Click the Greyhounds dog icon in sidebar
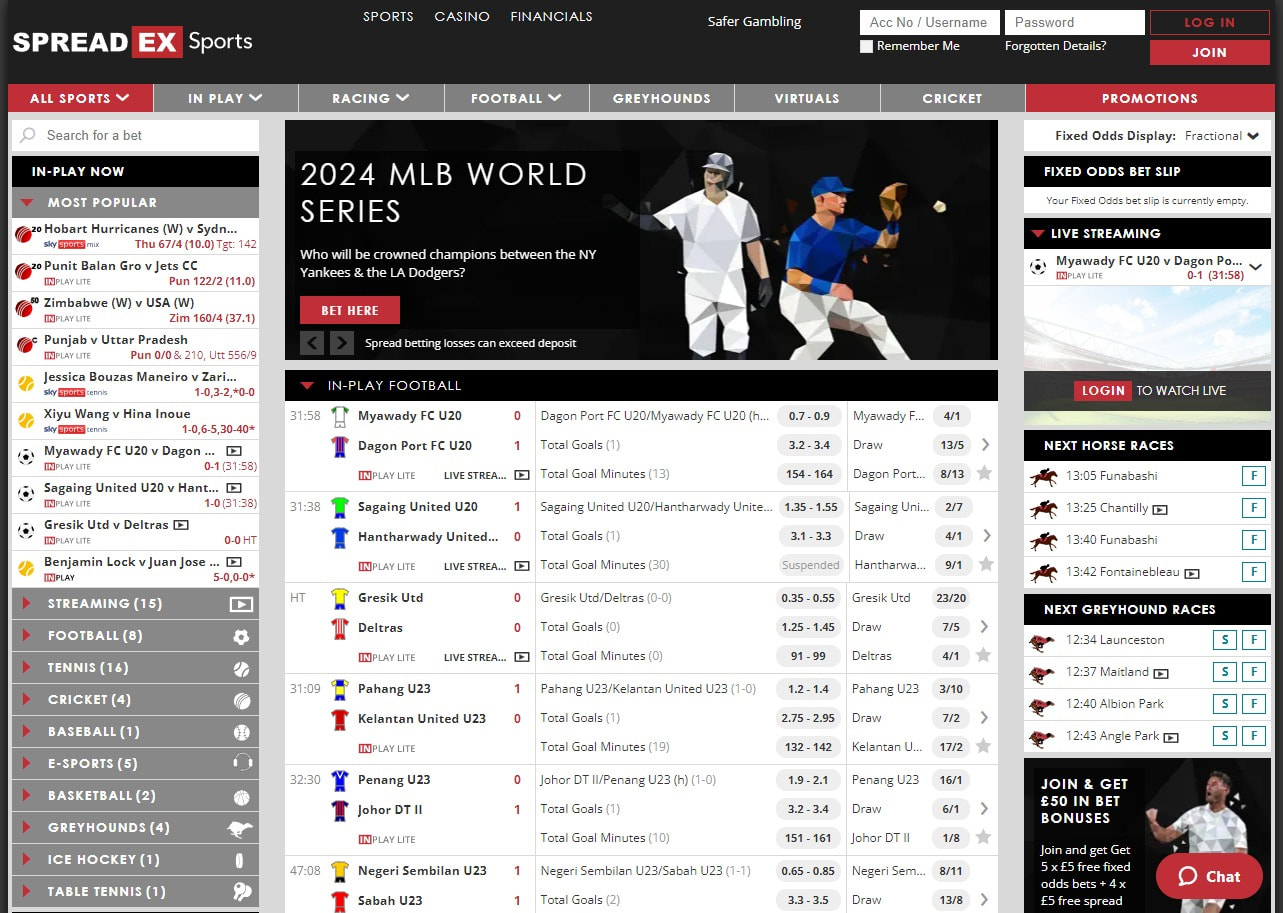This screenshot has height=913, width=1283. click(240, 828)
